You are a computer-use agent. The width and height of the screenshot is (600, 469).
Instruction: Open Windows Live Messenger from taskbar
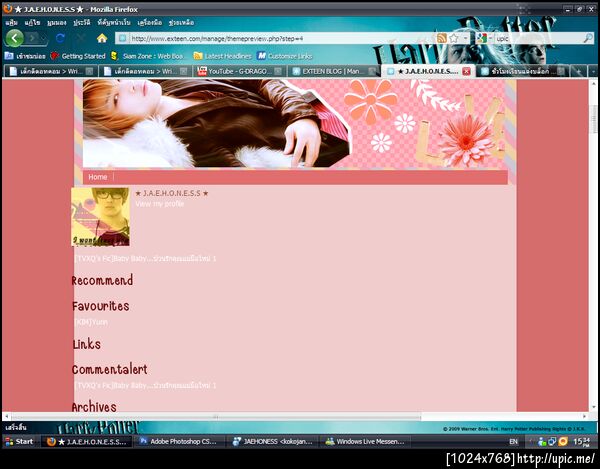tap(366, 441)
